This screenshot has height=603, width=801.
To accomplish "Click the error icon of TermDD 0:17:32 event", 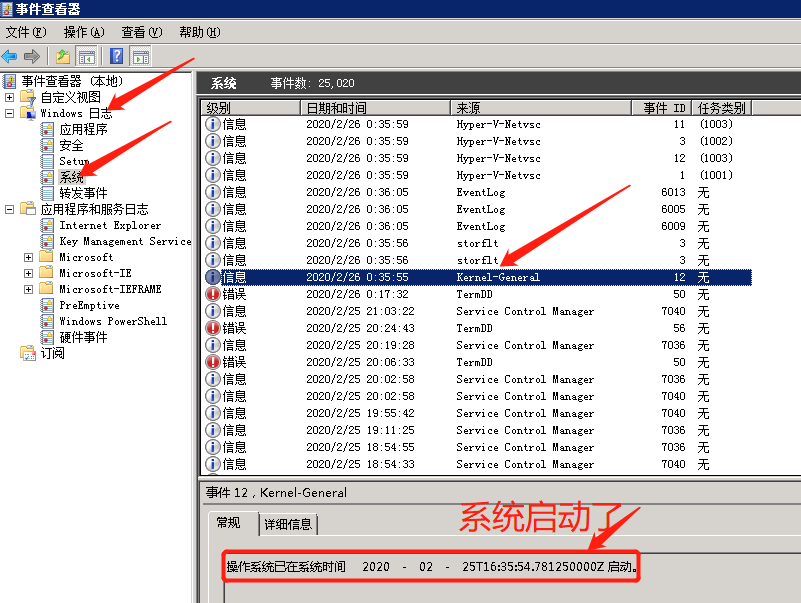I will tap(213, 294).
